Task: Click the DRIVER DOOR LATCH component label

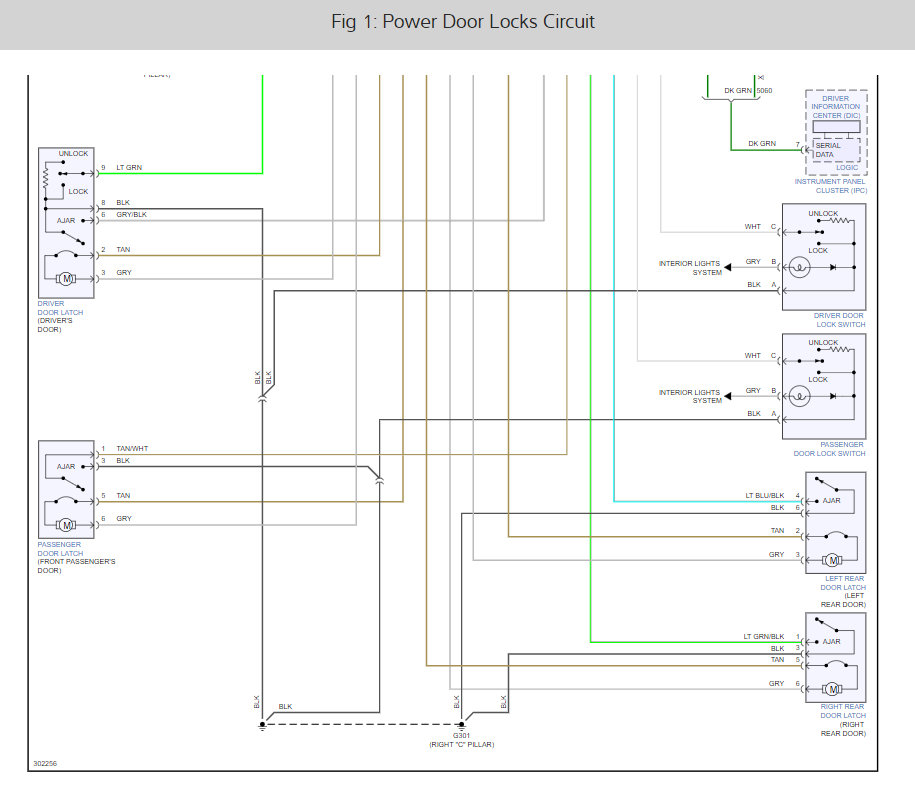Action: coord(60,308)
